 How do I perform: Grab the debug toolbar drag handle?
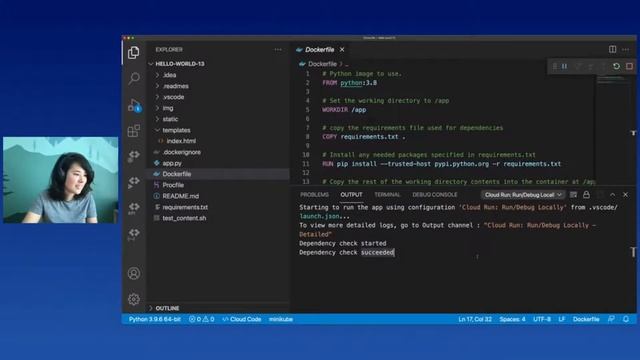[x=554, y=66]
